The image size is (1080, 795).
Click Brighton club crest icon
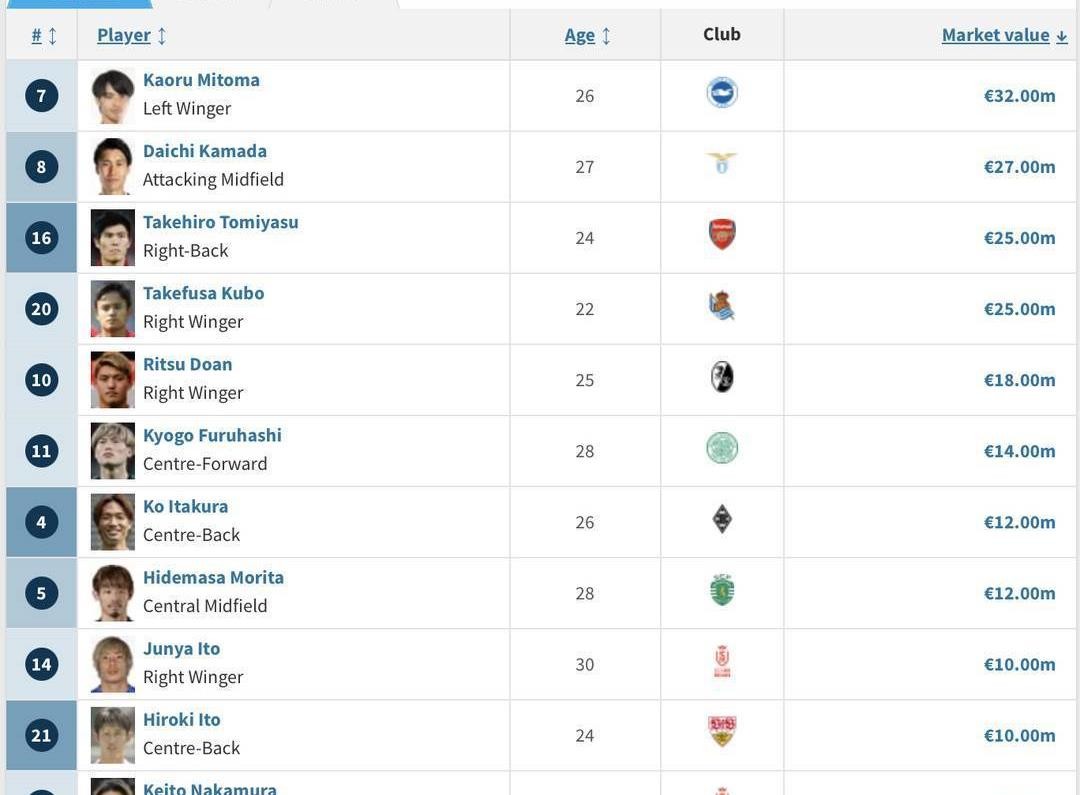tap(721, 94)
